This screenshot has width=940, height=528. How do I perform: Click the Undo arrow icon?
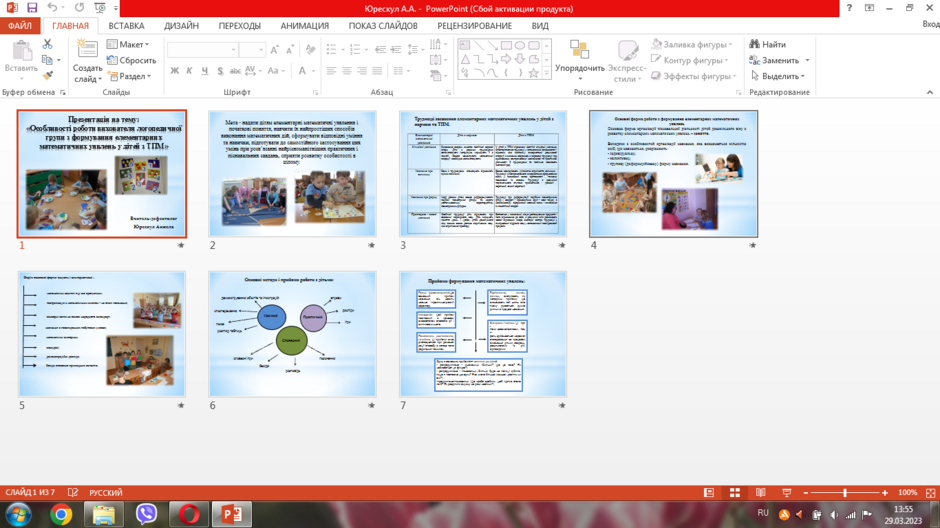pos(52,8)
